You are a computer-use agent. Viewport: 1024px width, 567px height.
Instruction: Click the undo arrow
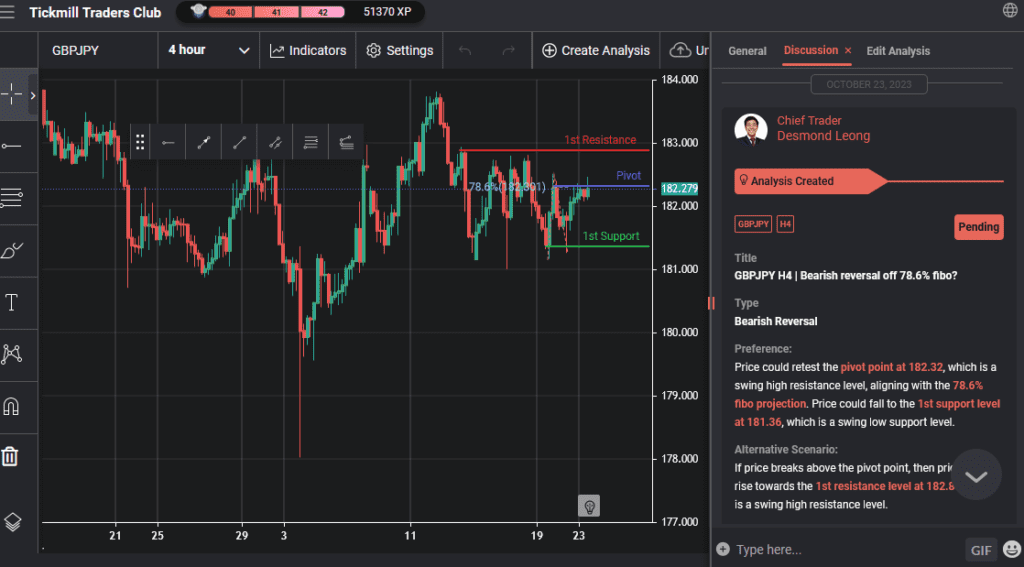tap(465, 50)
